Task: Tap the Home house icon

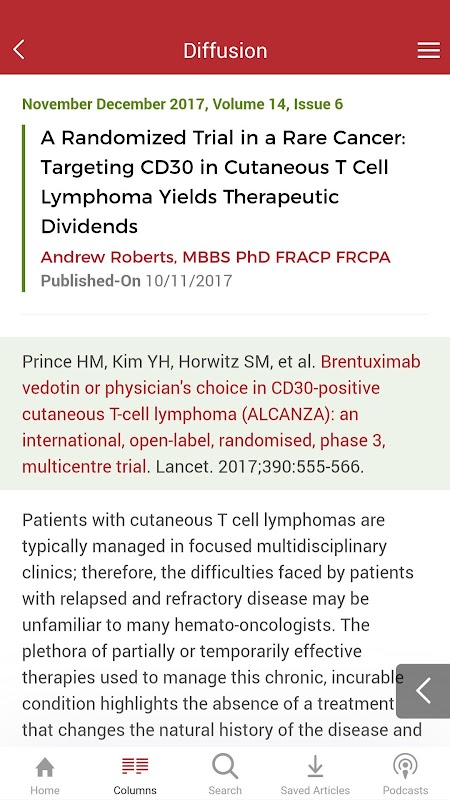Action: pos(45,767)
